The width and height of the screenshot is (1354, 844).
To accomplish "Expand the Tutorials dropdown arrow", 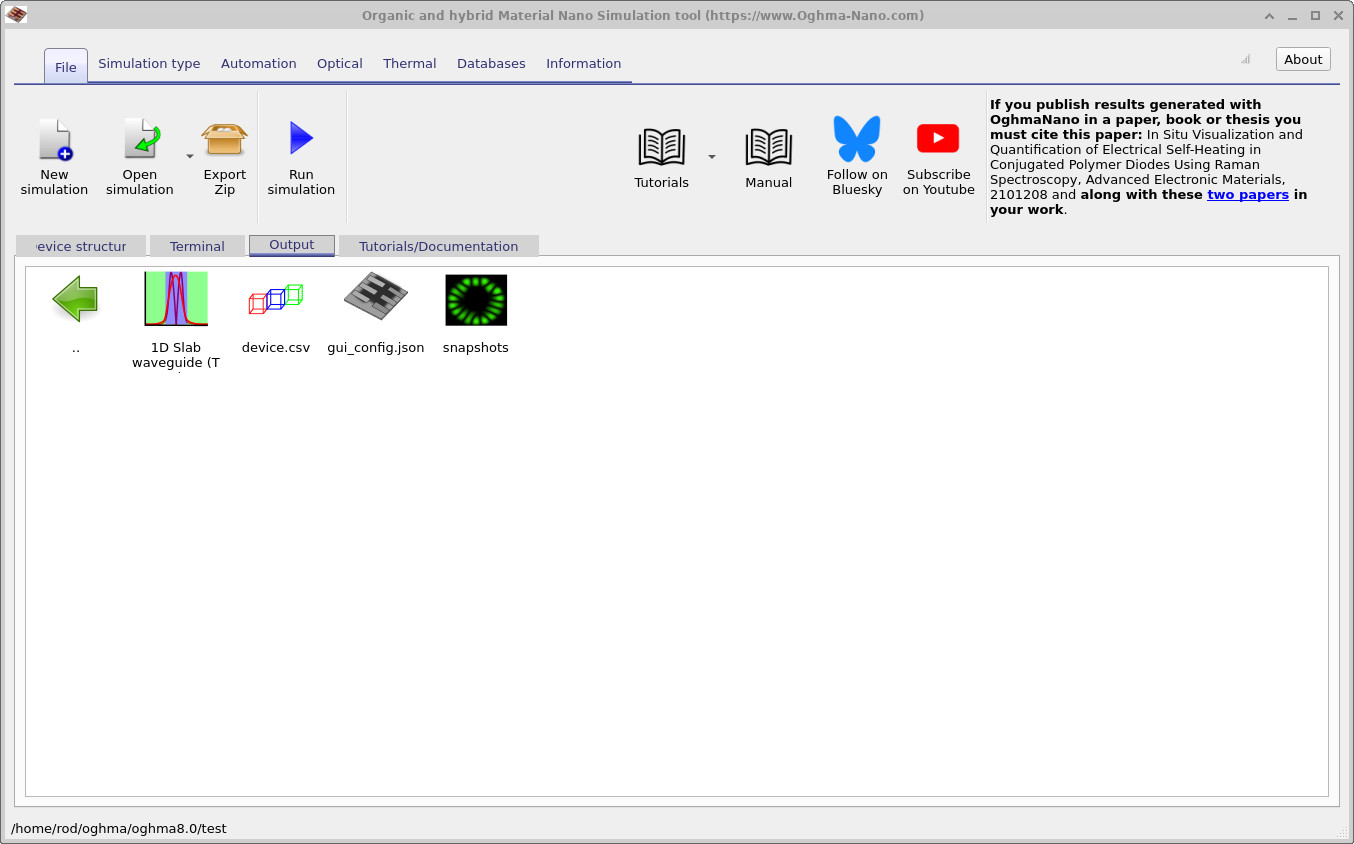I will 712,157.
